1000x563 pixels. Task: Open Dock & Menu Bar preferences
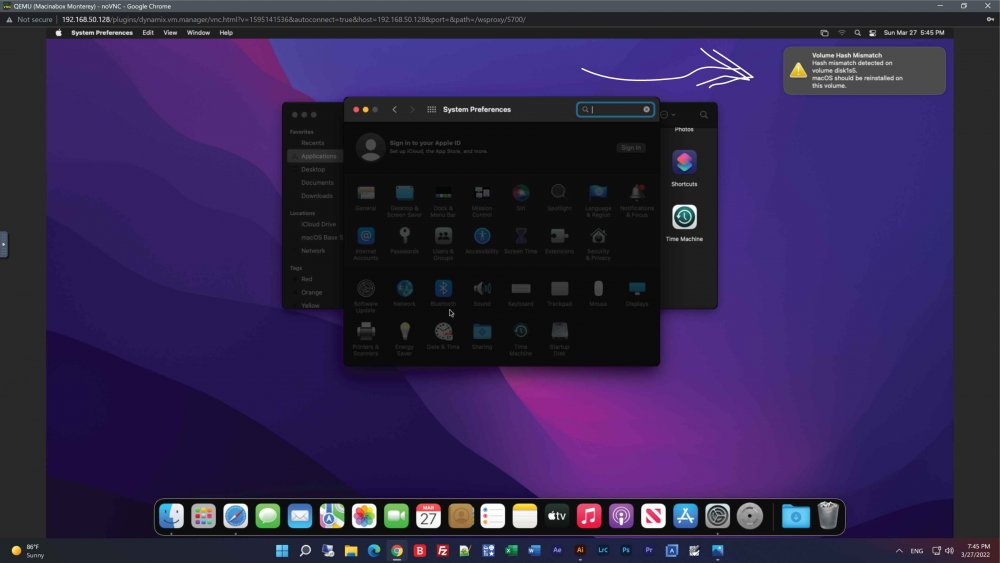pos(443,201)
